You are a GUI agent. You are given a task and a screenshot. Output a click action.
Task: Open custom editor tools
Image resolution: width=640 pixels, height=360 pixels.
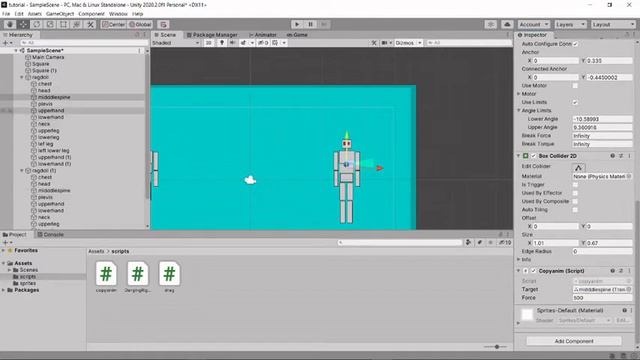(90, 24)
